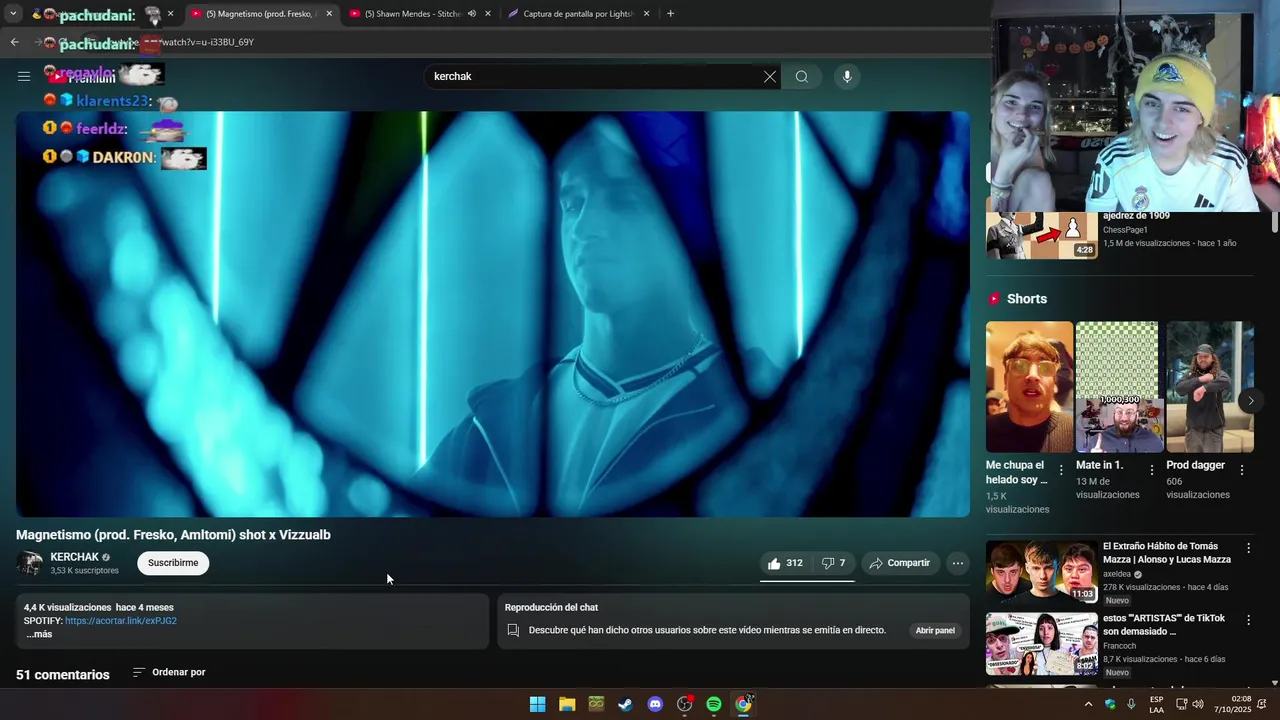Open taskbar notifications bell

click(1262, 704)
